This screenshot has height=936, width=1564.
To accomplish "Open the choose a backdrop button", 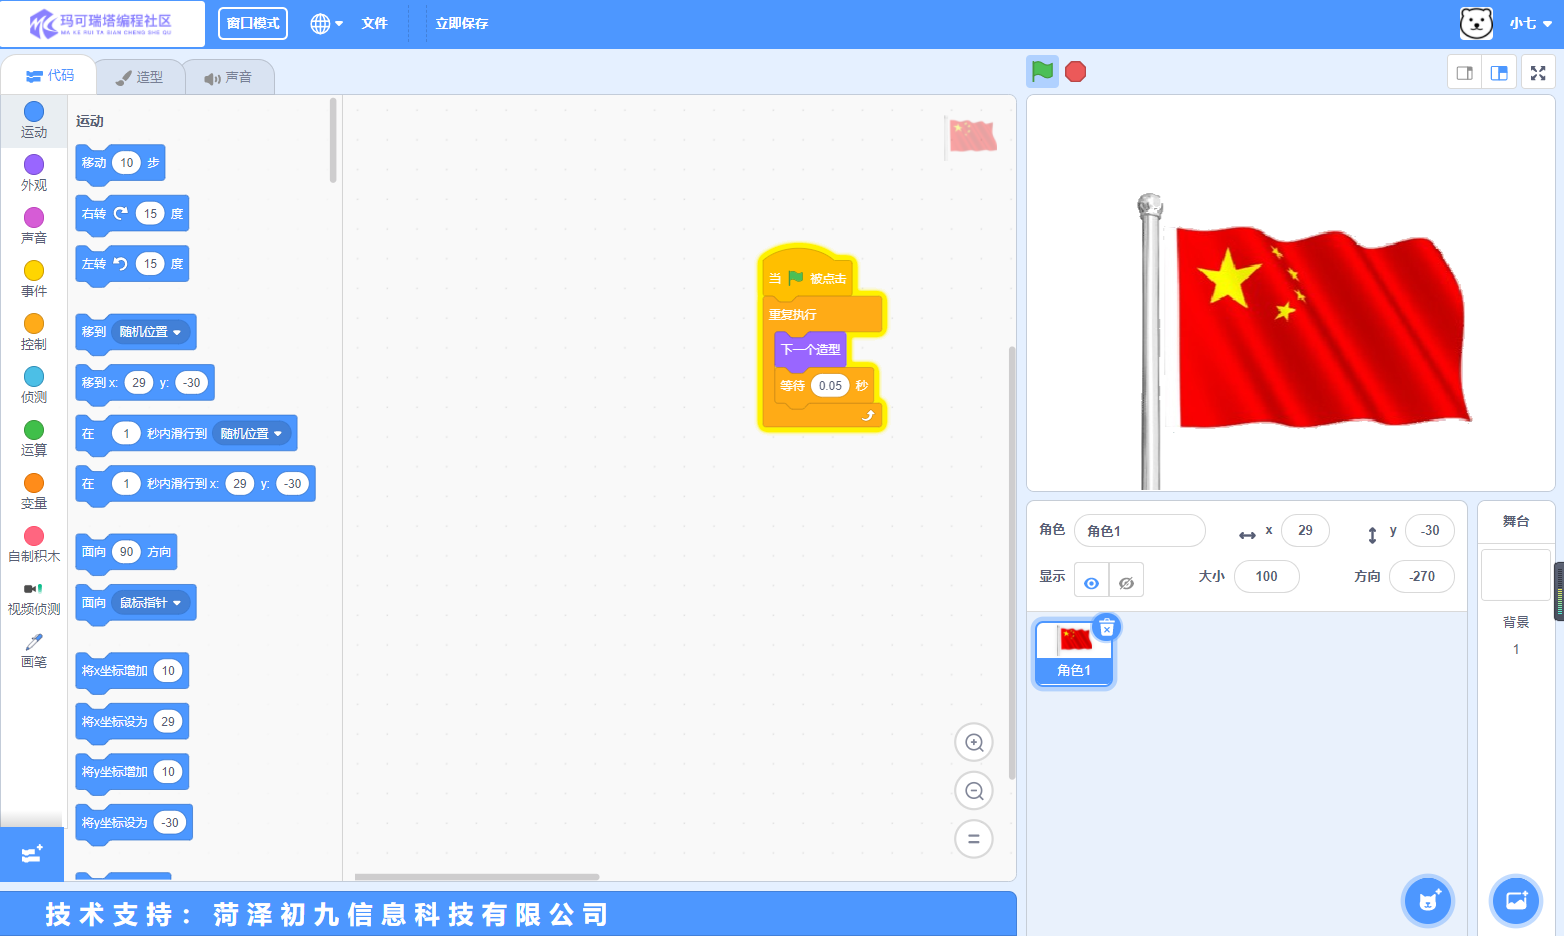I will click(1516, 900).
